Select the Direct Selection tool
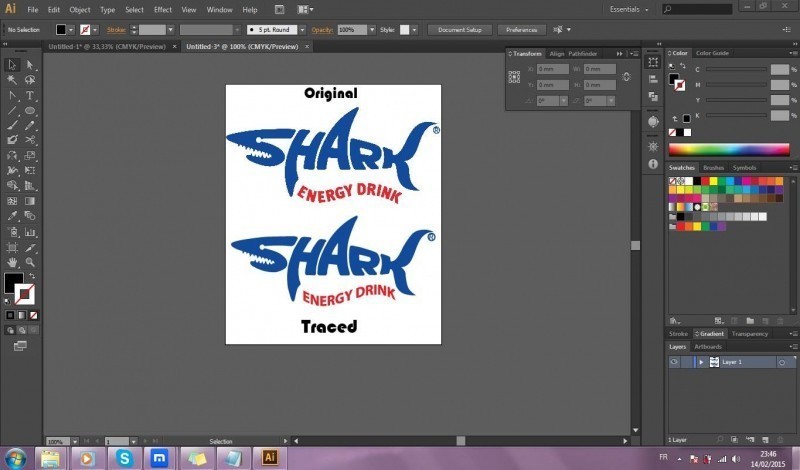The width and height of the screenshot is (800, 470). pyautogui.click(x=30, y=65)
